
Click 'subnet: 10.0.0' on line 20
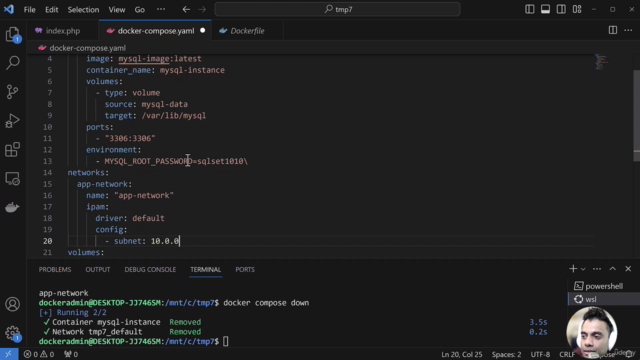[146, 241]
